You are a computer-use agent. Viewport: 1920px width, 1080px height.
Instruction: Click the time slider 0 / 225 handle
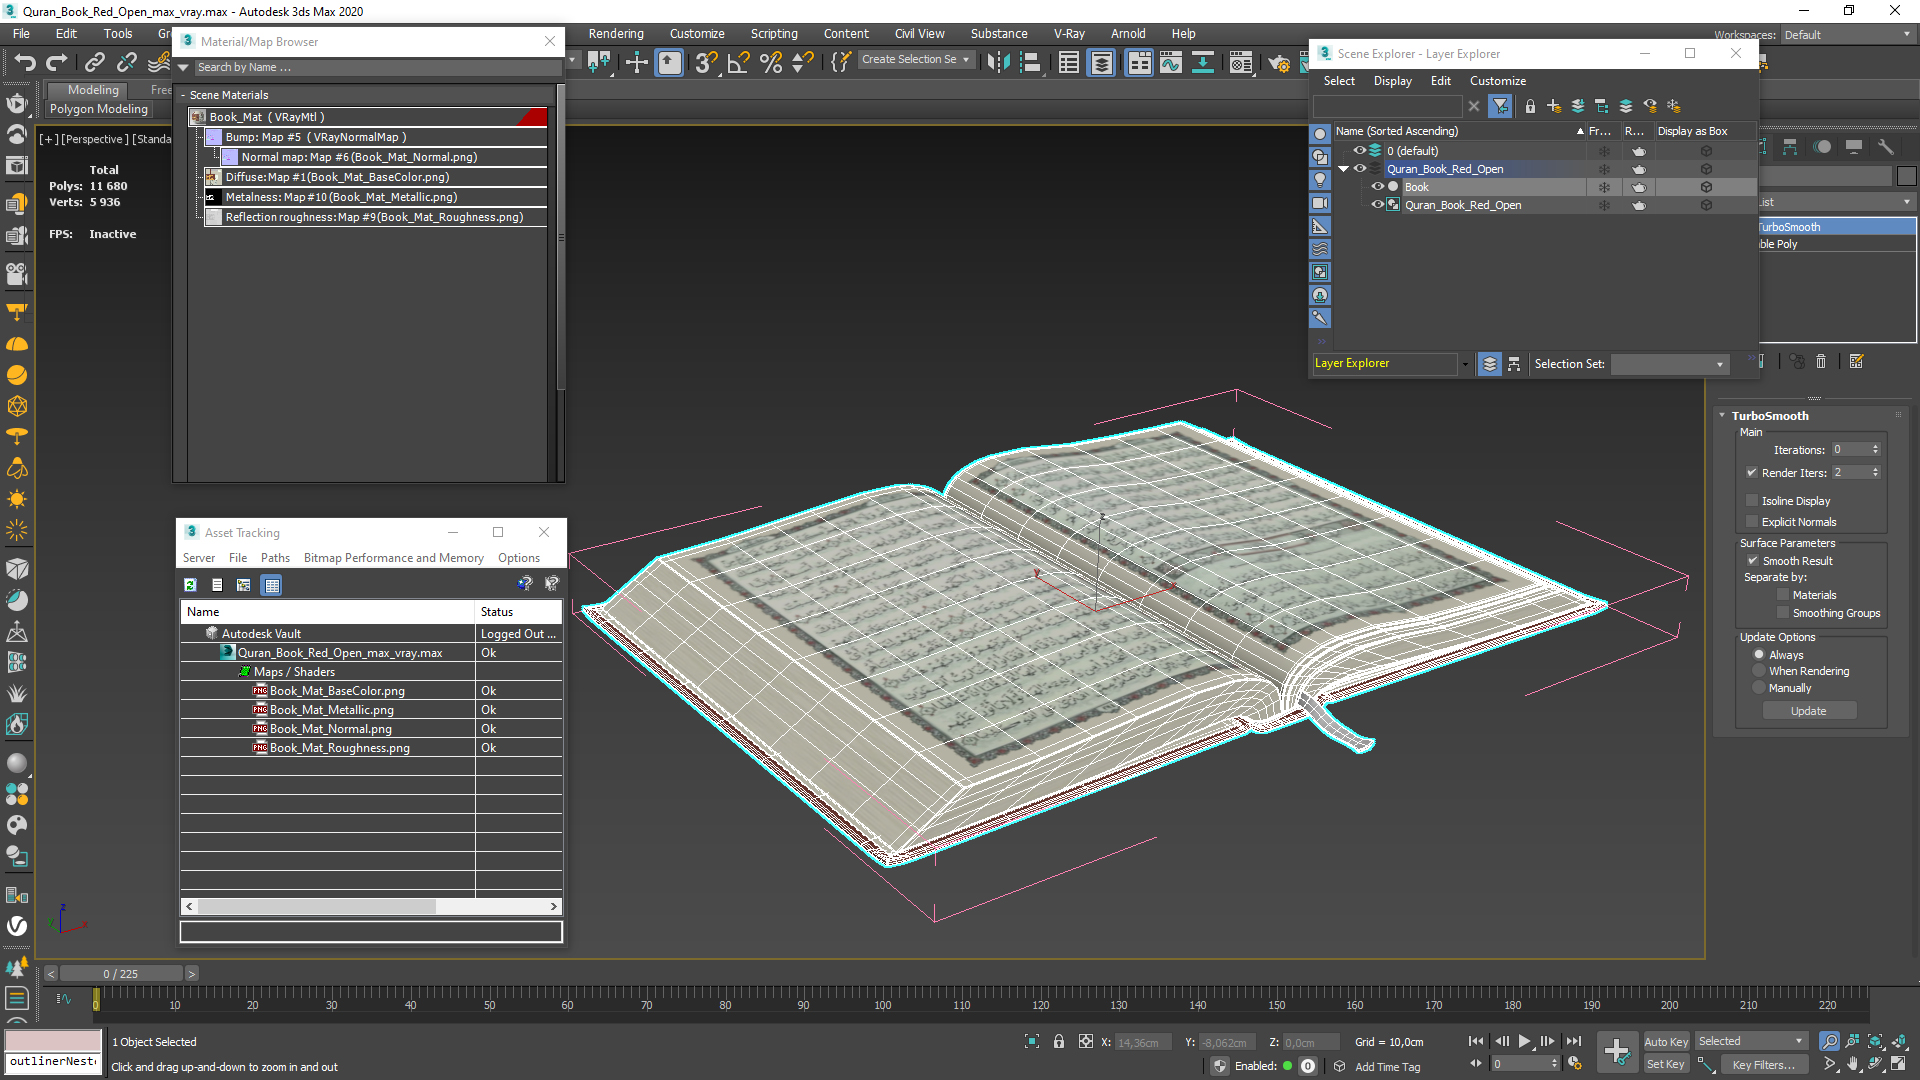point(121,974)
